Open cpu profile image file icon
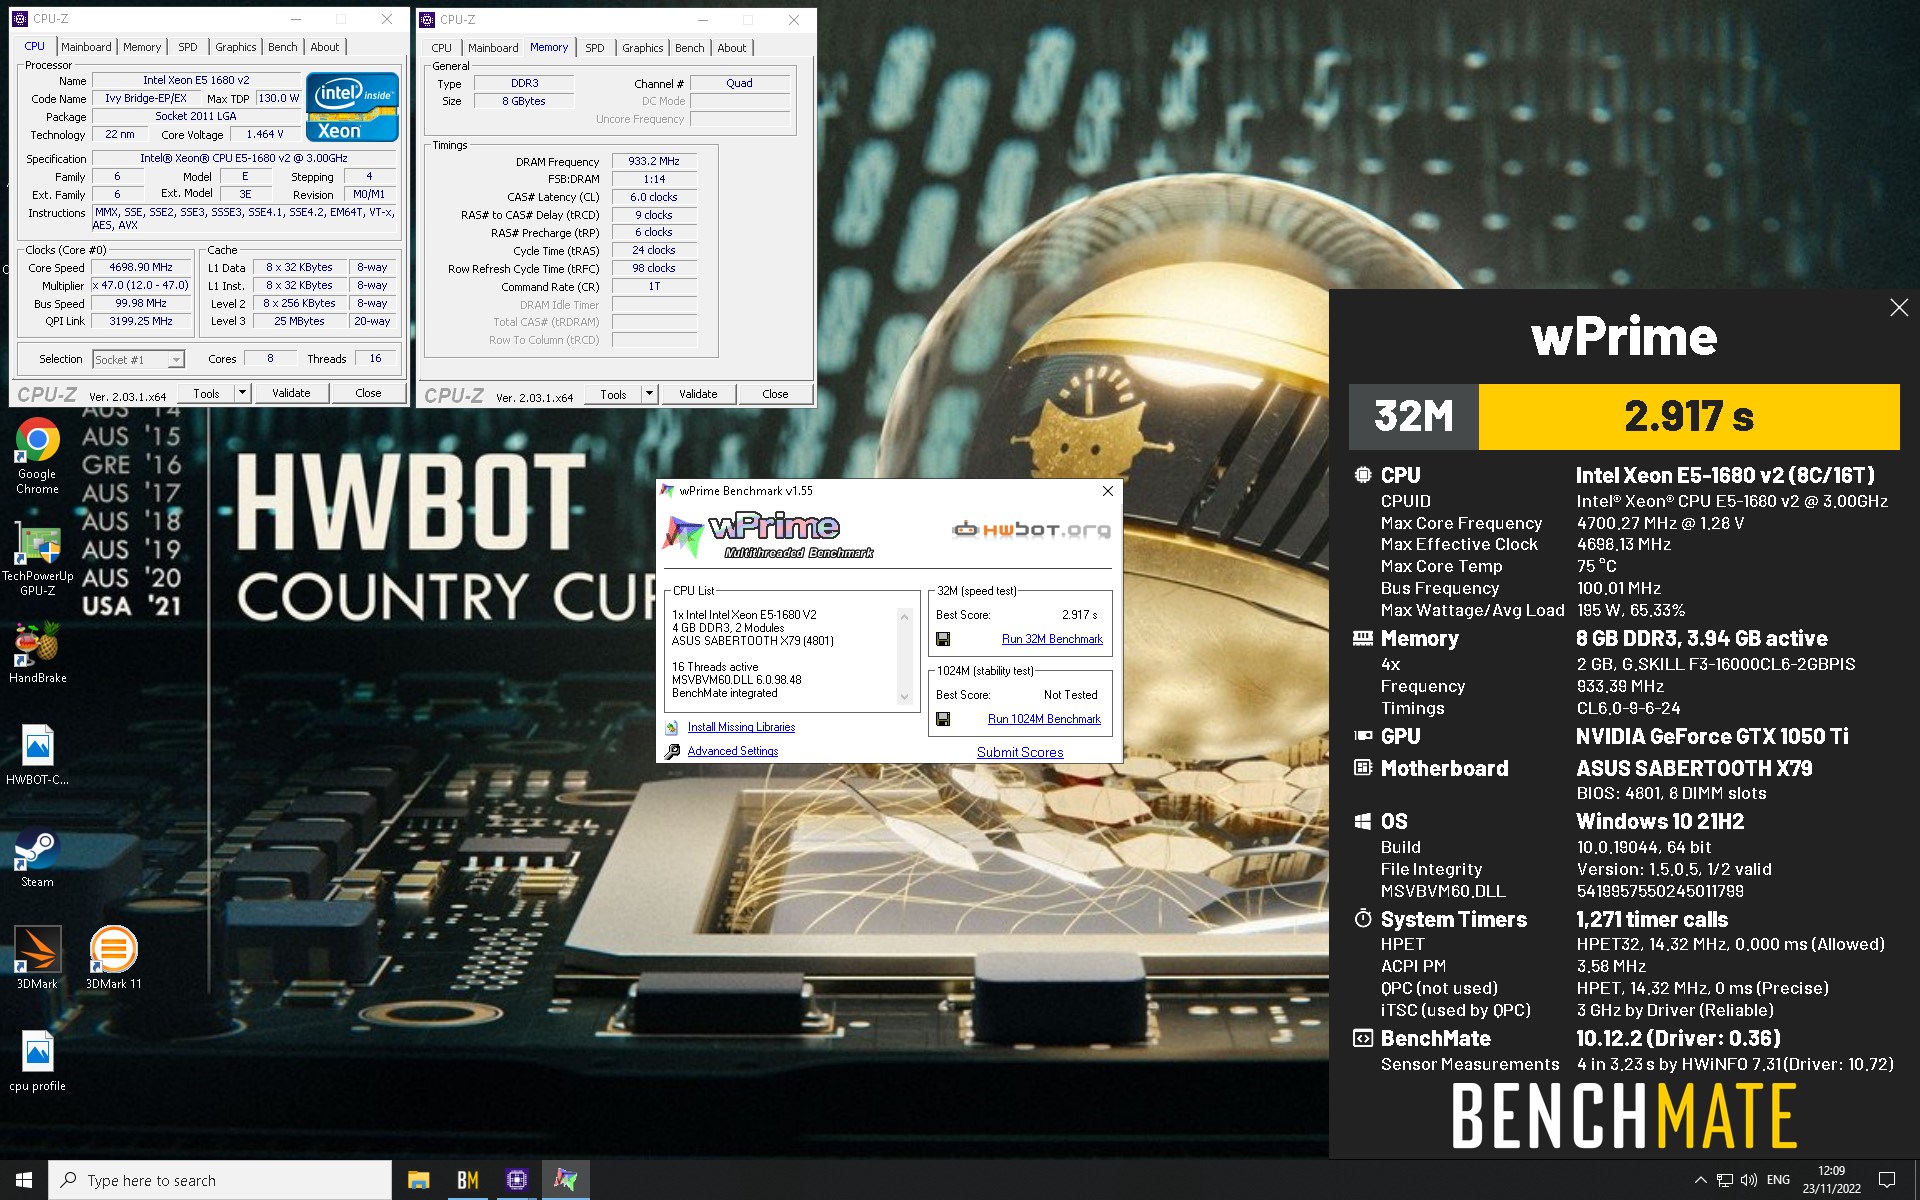 pyautogui.click(x=37, y=1060)
